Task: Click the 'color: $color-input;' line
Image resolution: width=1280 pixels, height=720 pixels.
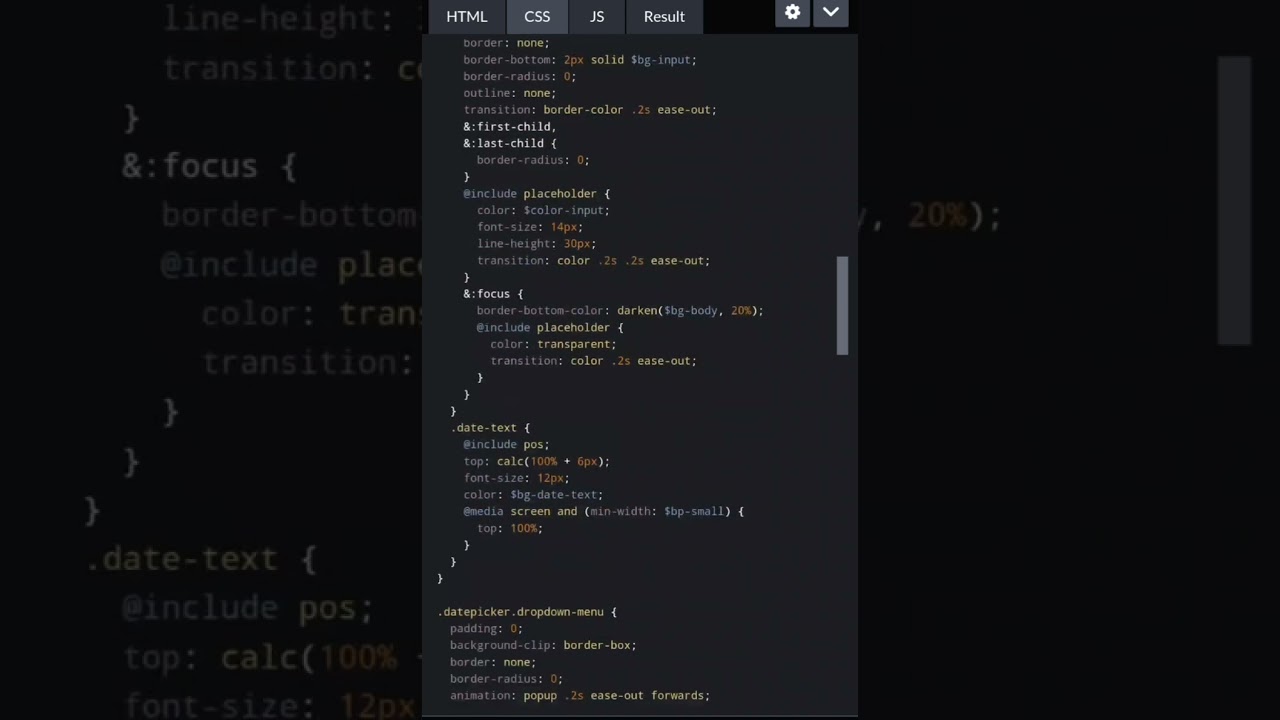Action: tap(543, 210)
